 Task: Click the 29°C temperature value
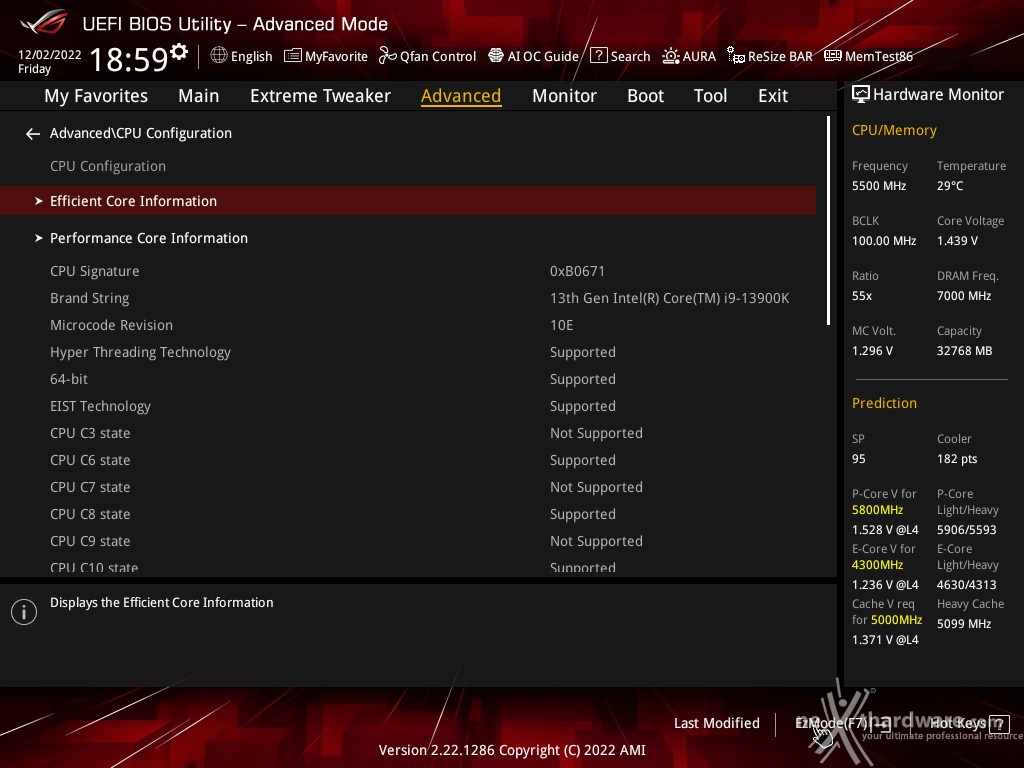point(950,186)
